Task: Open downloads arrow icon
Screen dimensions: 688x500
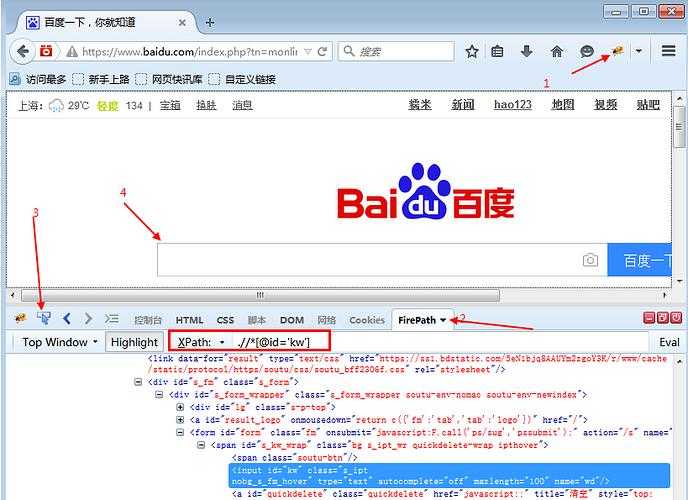Action: click(527, 52)
